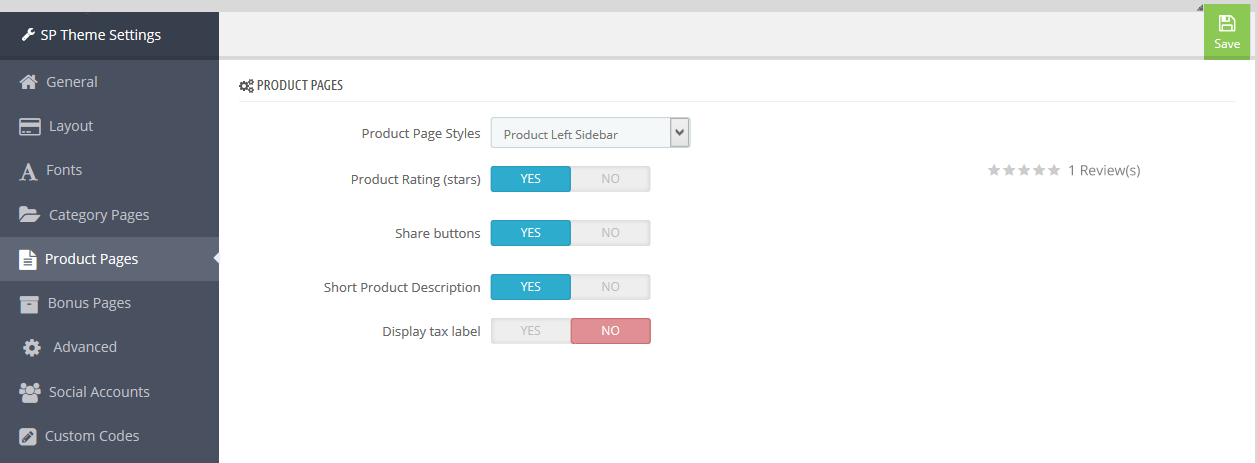Click the document icon for Product Pages
The image size is (1257, 463).
tap(28, 259)
